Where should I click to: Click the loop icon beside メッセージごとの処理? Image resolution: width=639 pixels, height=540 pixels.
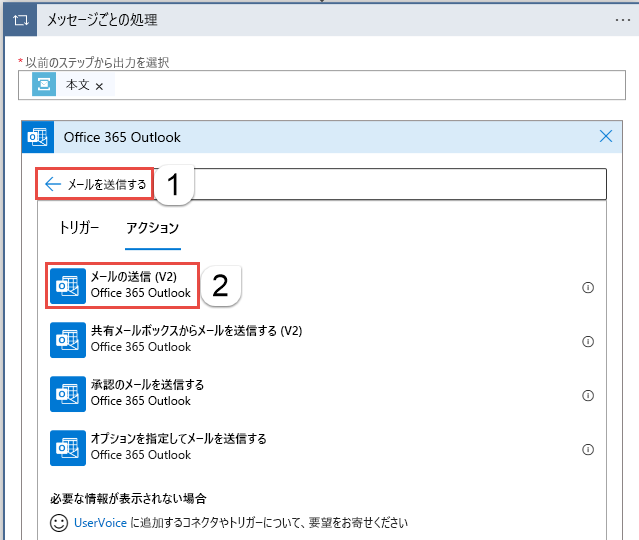tap(20, 20)
